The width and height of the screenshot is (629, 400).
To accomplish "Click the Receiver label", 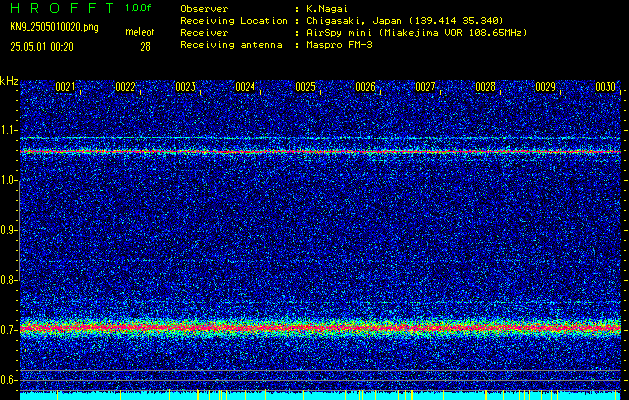I will coord(204,33).
